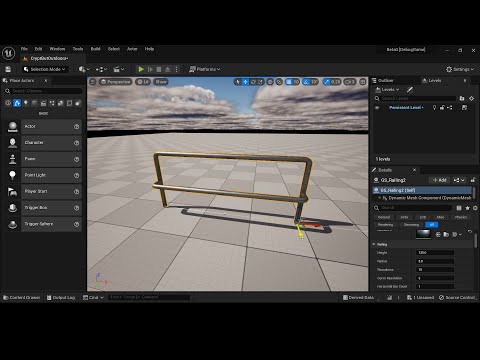Click the Unreal Engine logo icon
480x360 pixels.
coord(9,53)
